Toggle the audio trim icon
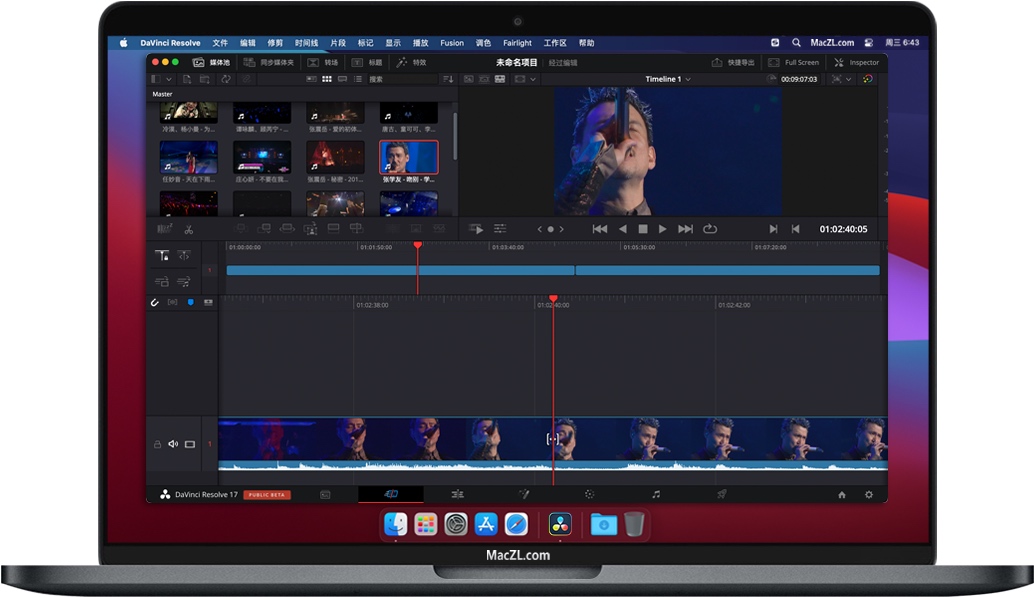Screen dimensions: 1034x597 pyautogui.click(x=172, y=302)
